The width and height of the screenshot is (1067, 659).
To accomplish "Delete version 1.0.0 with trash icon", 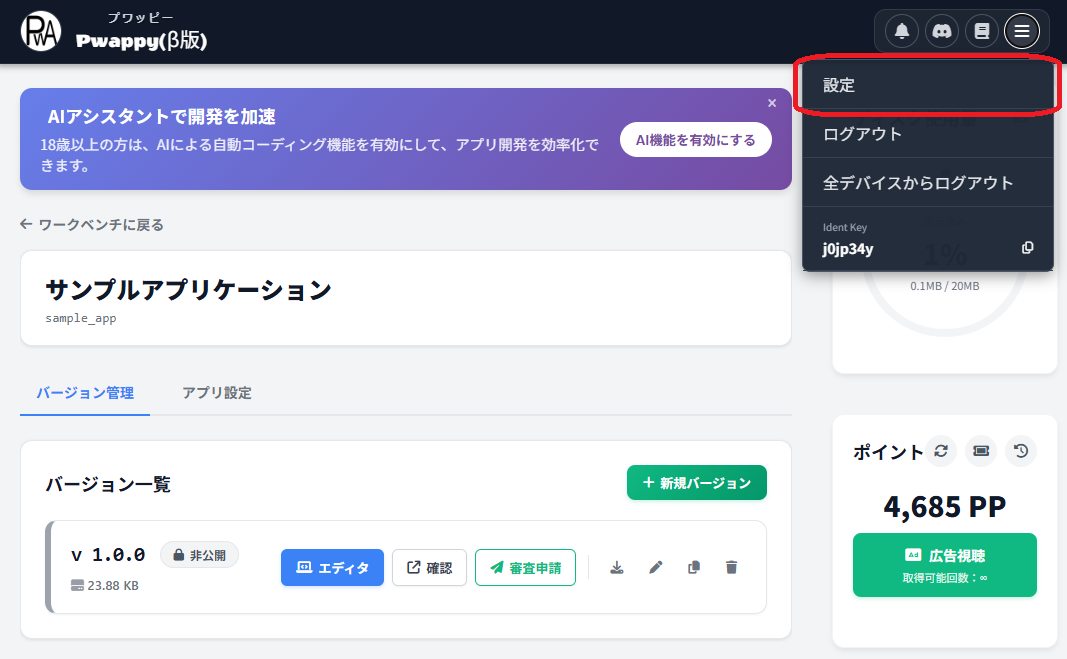I will pyautogui.click(x=731, y=567).
